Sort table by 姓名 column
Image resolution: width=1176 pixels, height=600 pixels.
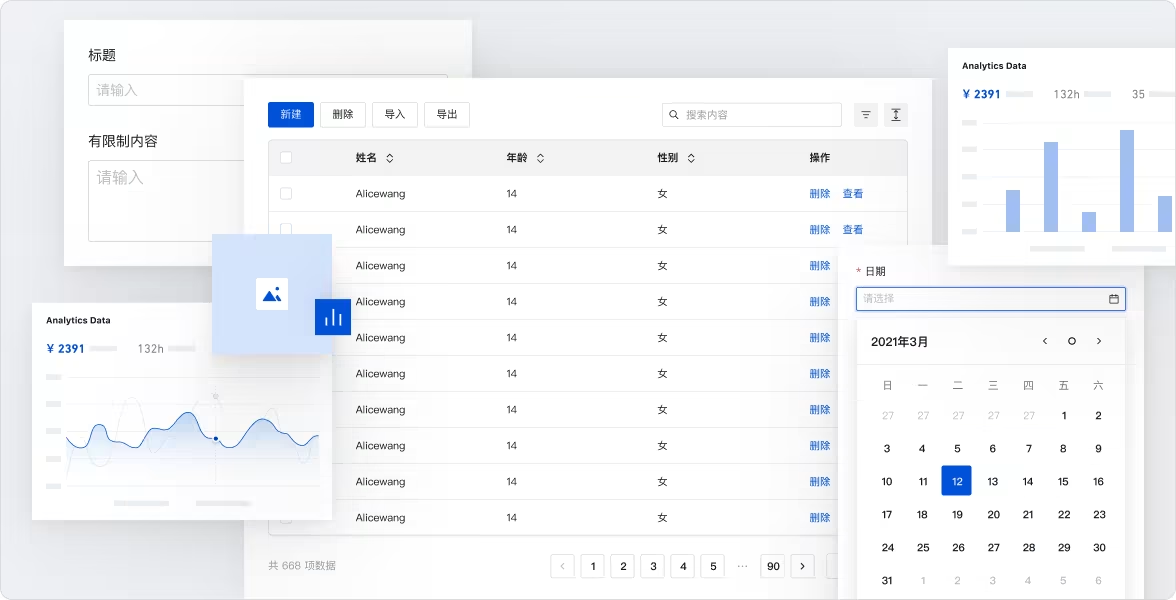point(390,158)
